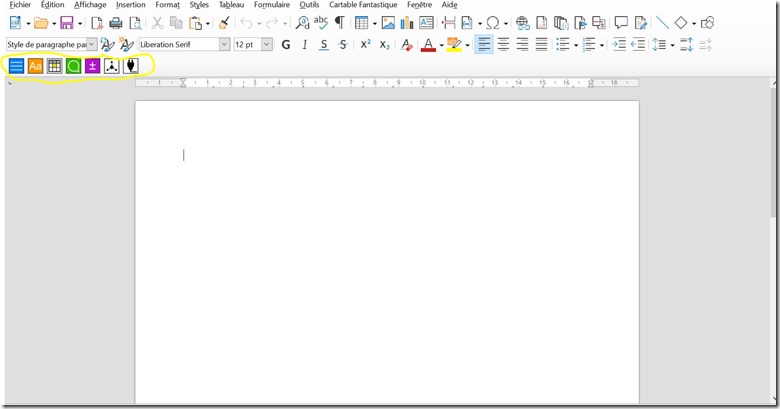Insert a table
780x409 pixels.
click(x=362, y=23)
